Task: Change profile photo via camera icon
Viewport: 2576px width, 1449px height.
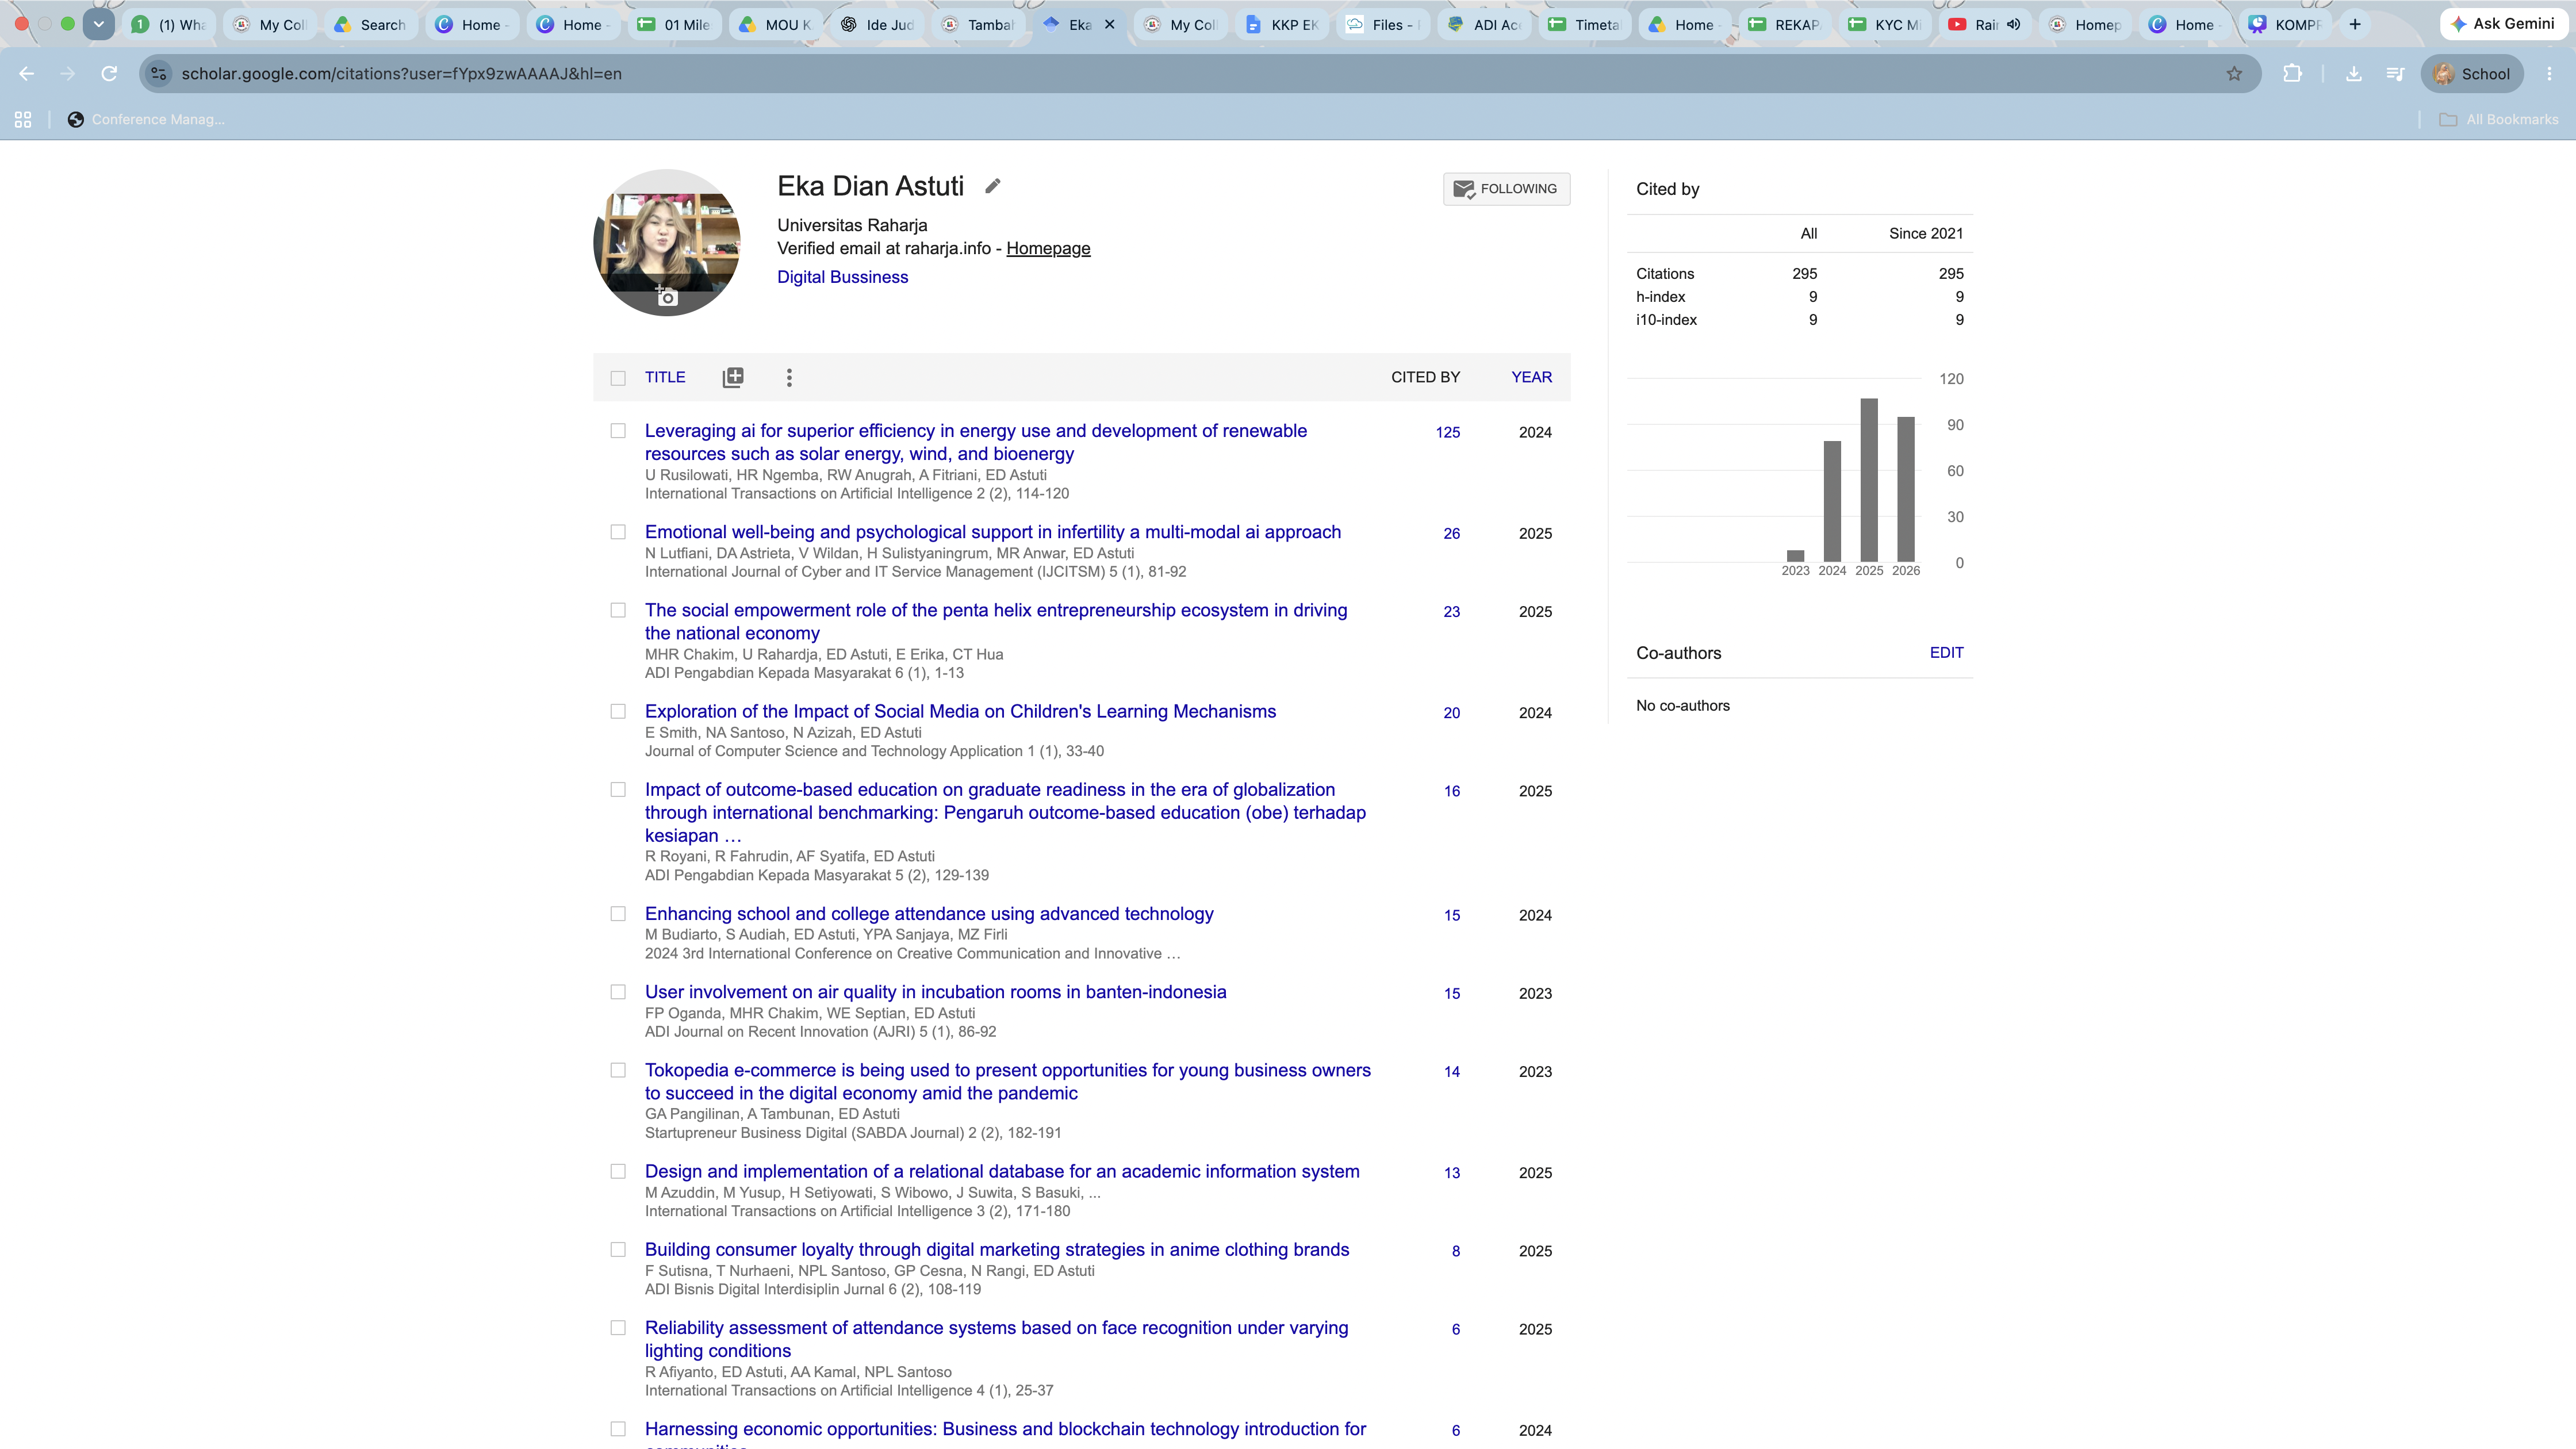Action: click(667, 297)
